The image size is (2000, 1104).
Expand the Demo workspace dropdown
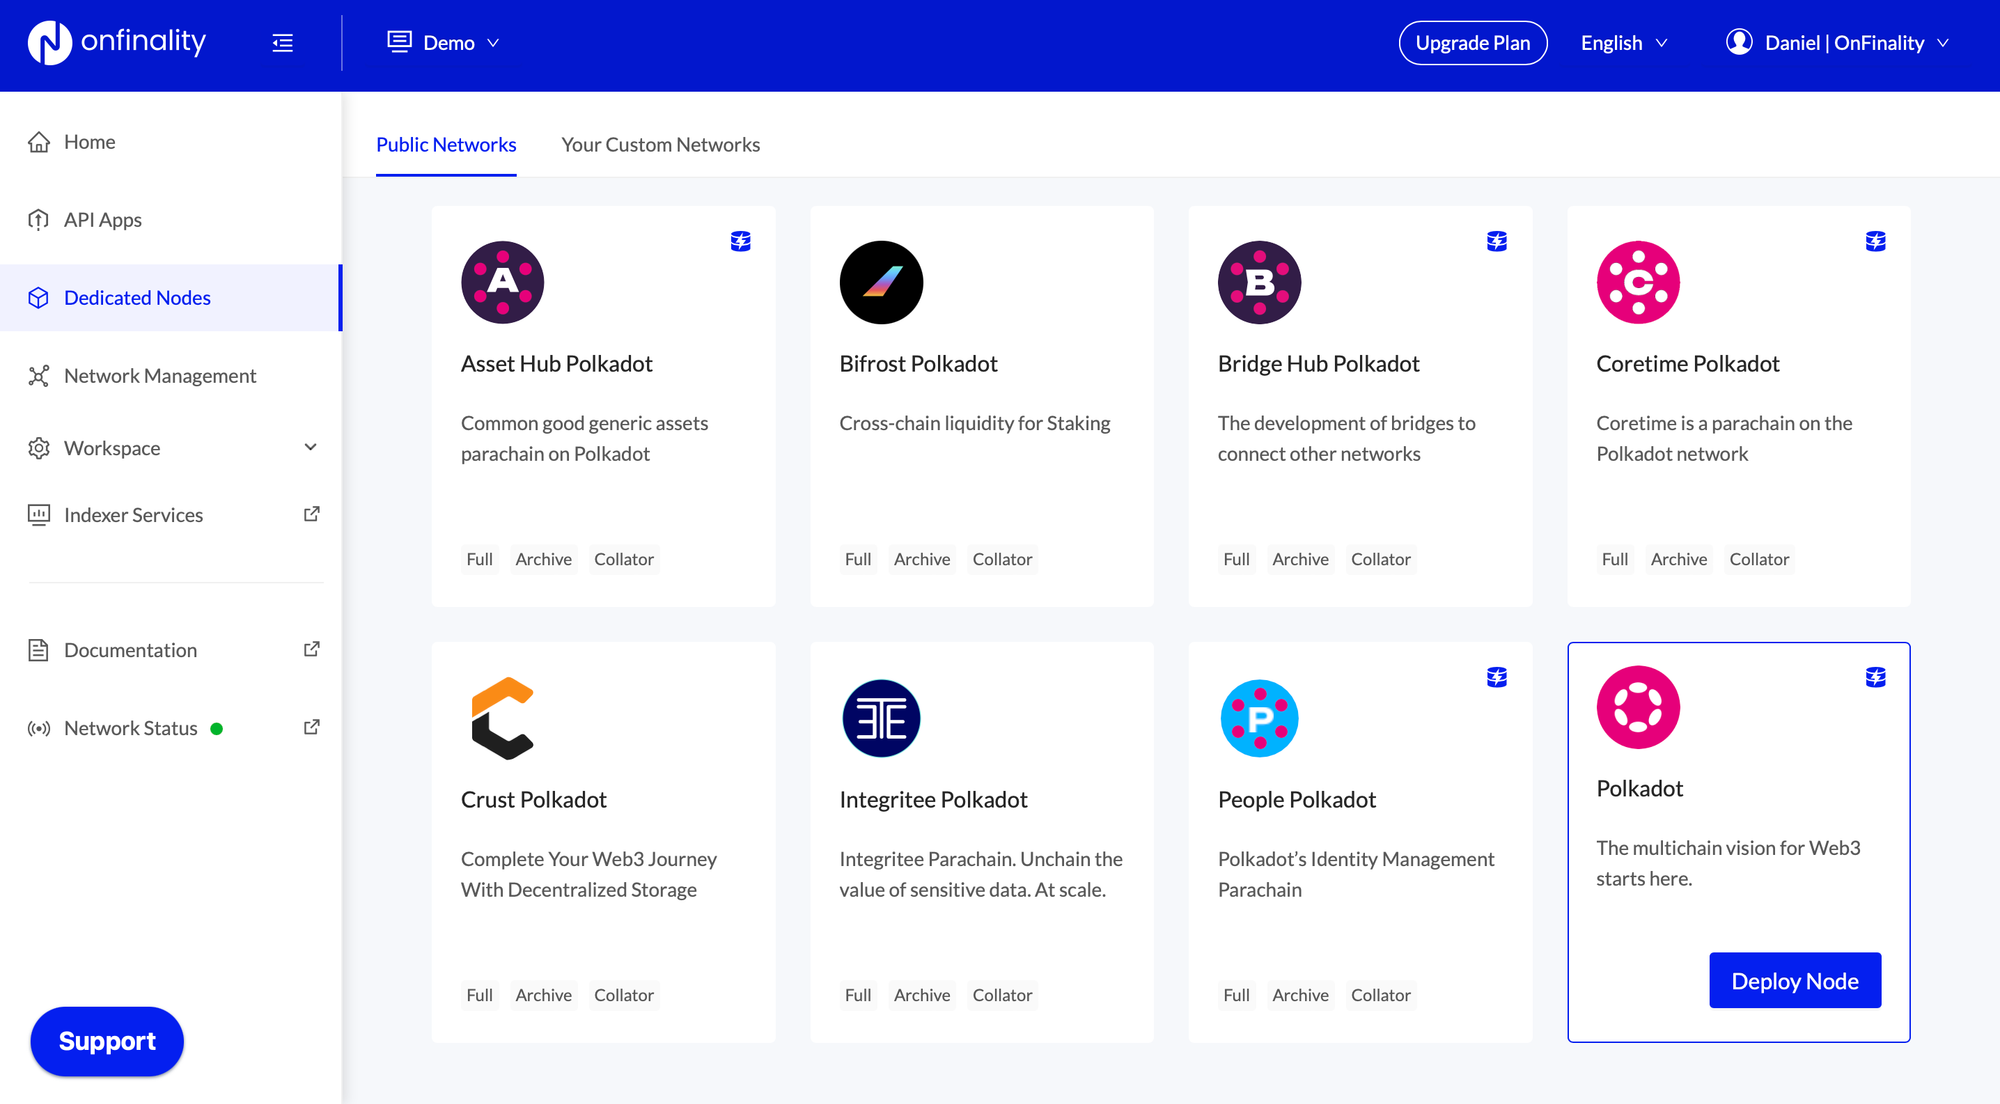pyautogui.click(x=443, y=42)
